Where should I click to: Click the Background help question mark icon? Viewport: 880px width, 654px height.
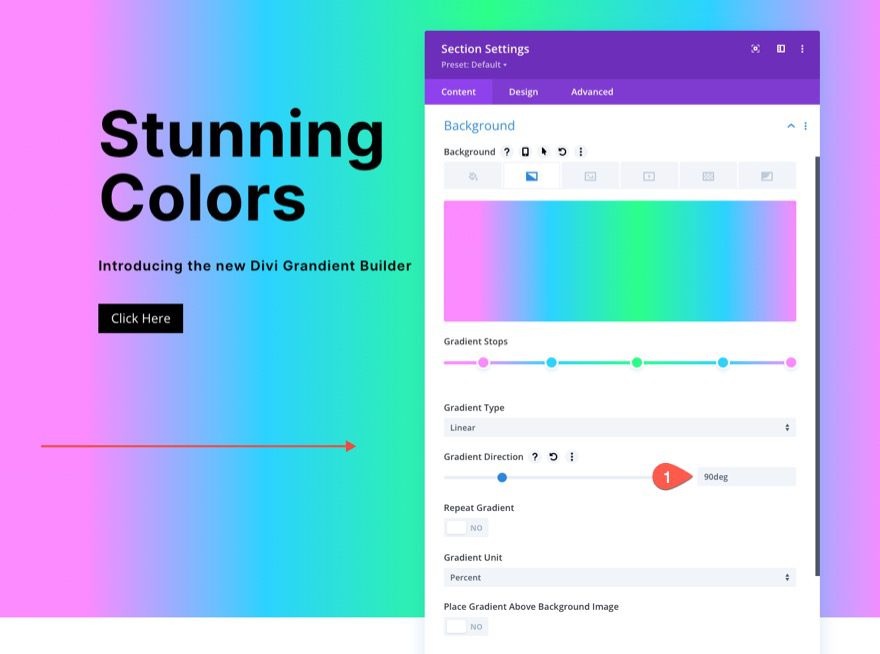point(507,152)
